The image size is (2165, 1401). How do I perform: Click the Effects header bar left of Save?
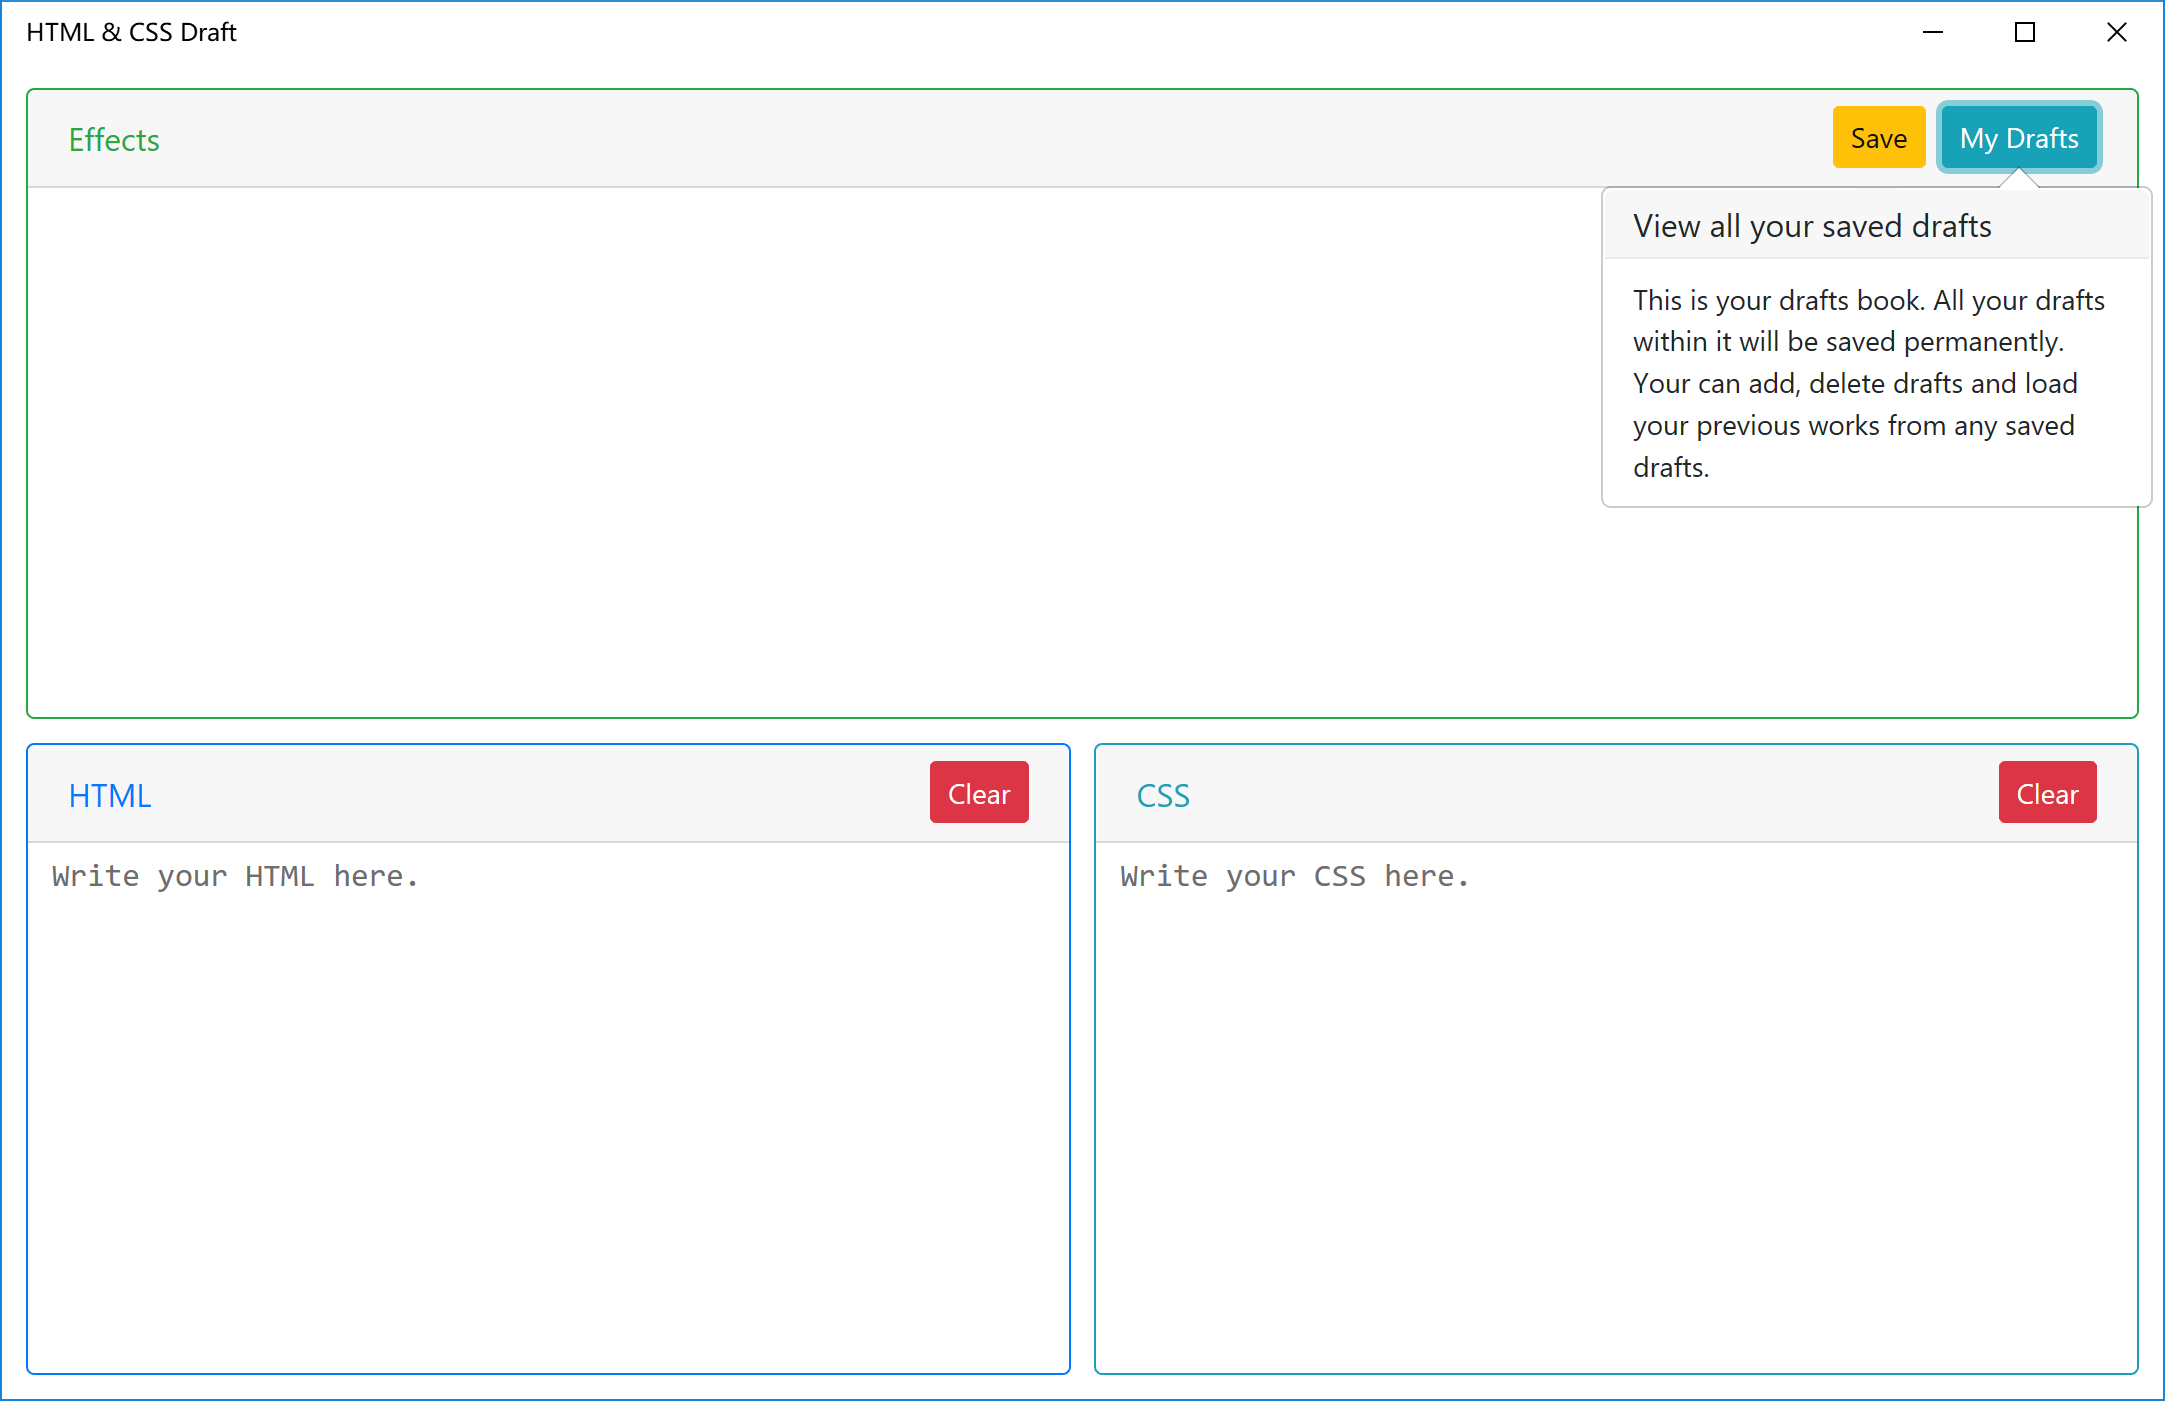[1000, 139]
